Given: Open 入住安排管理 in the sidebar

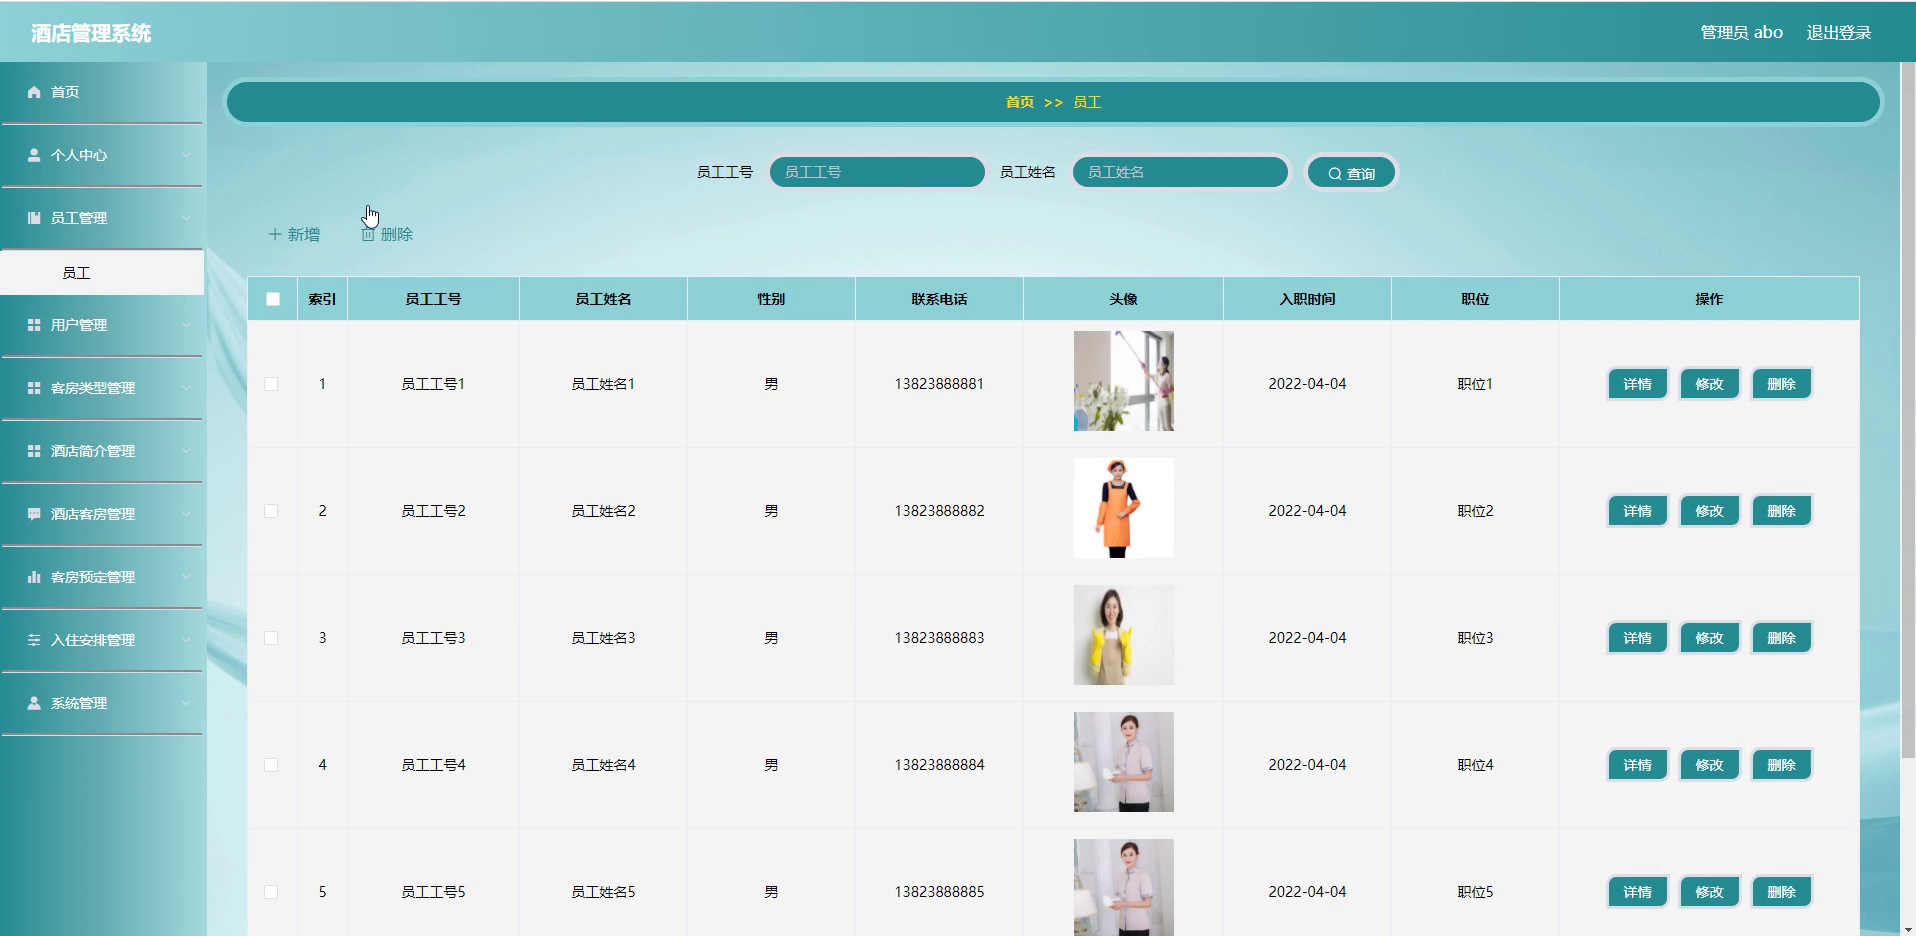Looking at the screenshot, I should 102,640.
